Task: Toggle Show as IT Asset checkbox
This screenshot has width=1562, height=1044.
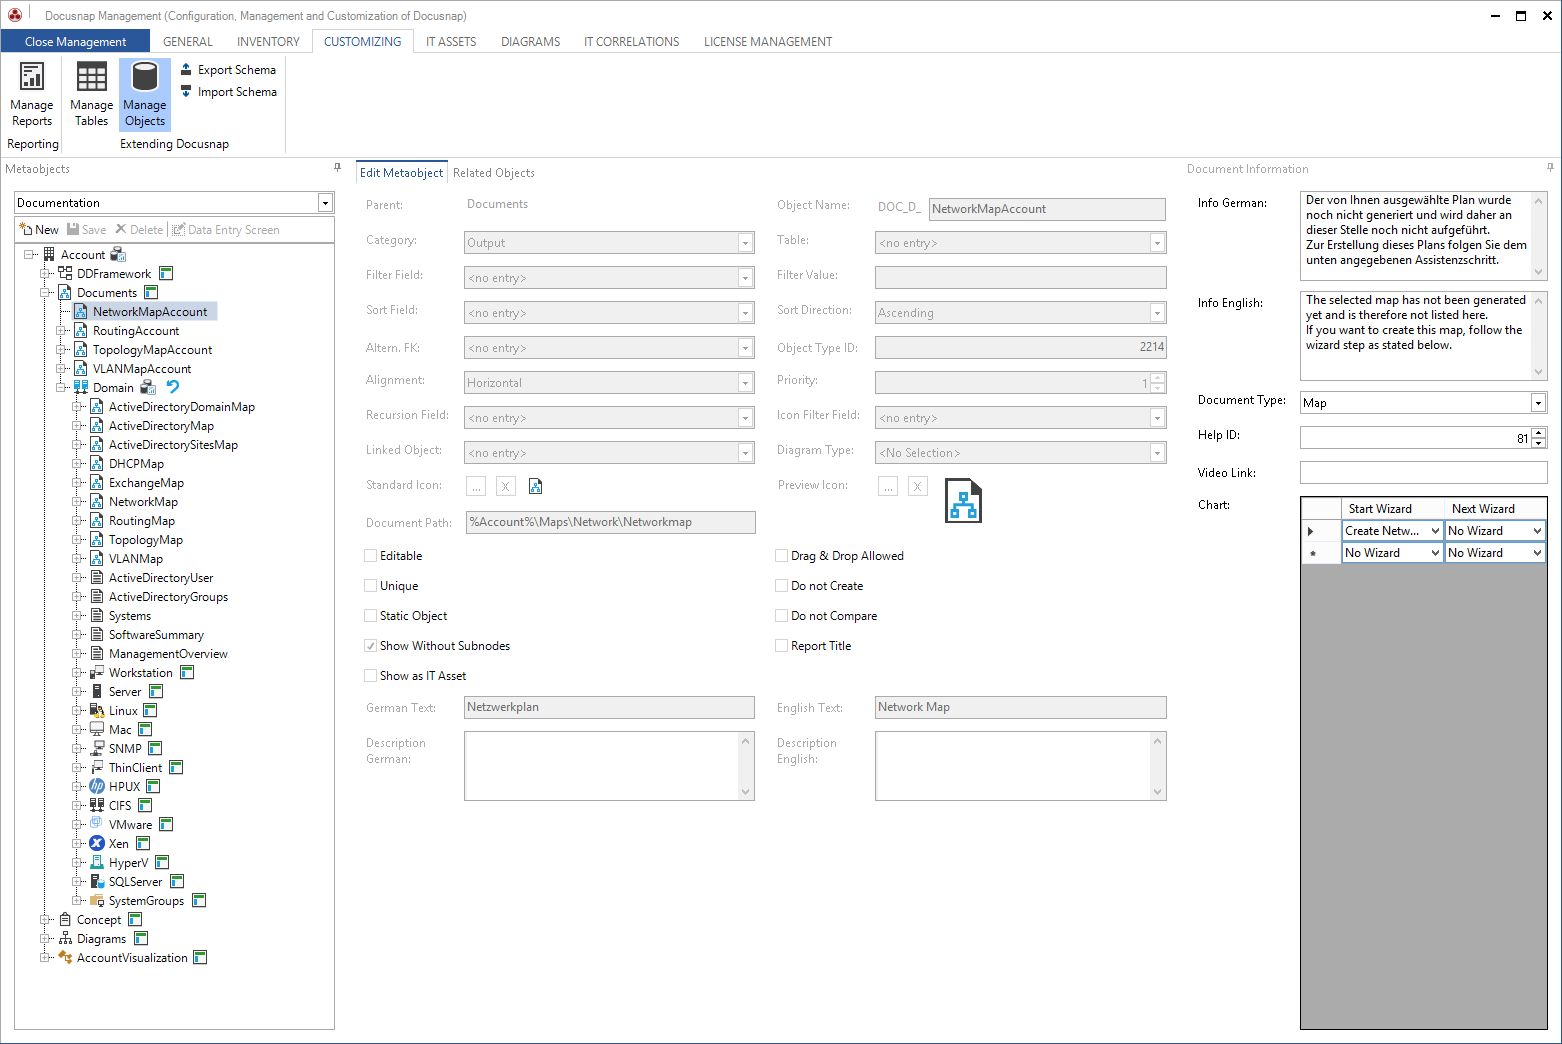Action: coord(371,675)
